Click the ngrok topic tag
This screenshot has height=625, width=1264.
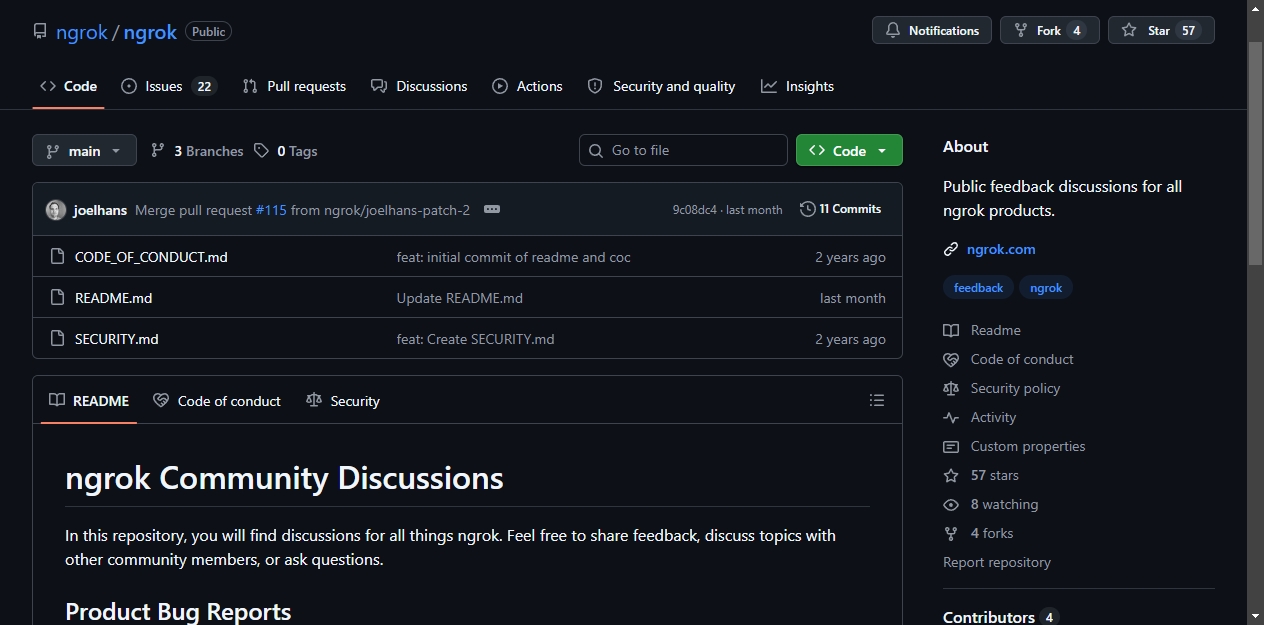(x=1046, y=288)
